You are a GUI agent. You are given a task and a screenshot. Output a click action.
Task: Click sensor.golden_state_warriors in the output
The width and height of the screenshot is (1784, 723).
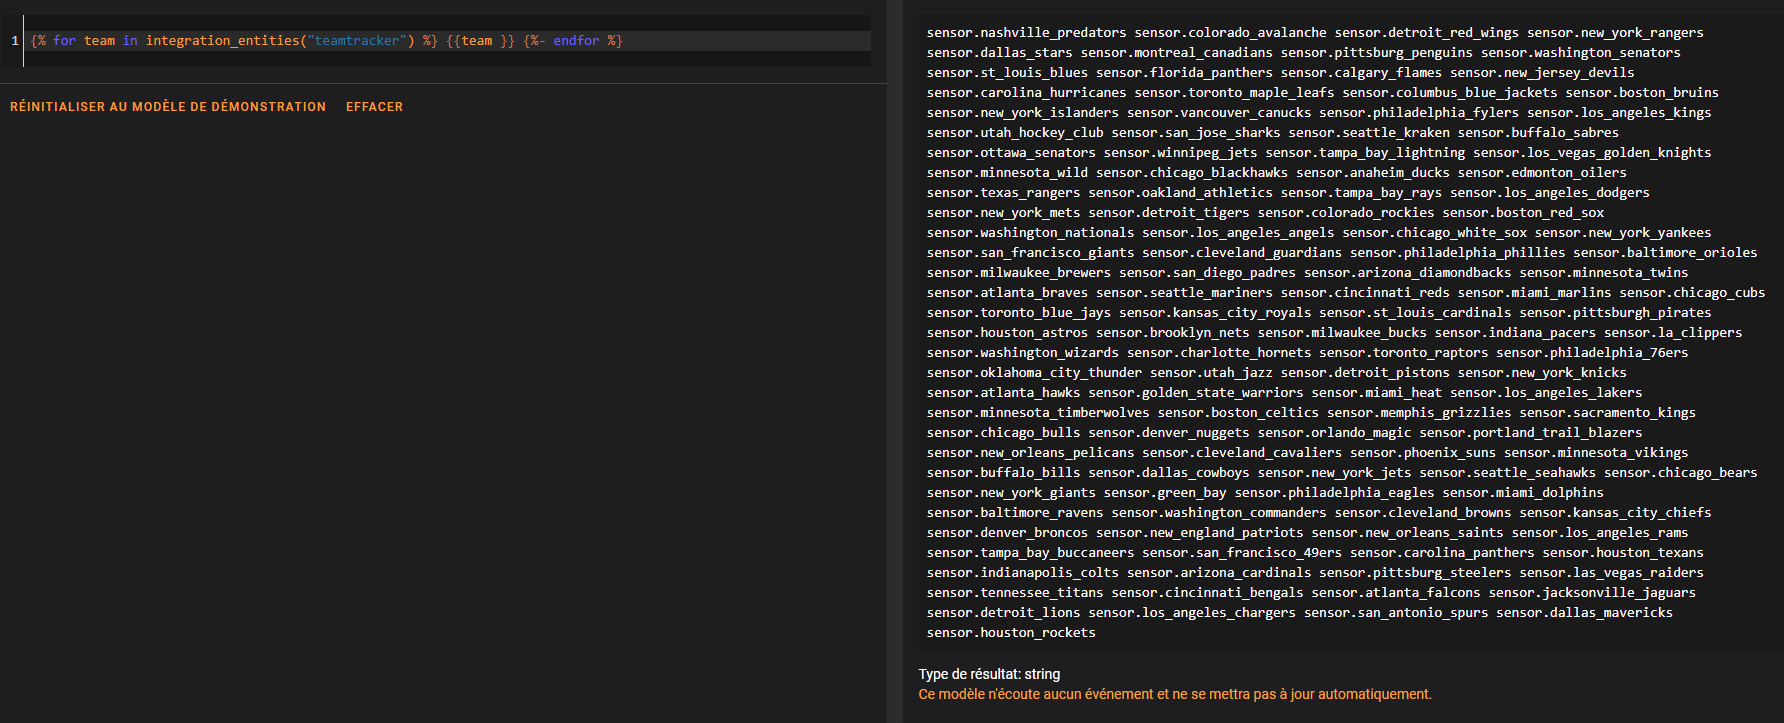1195,393
